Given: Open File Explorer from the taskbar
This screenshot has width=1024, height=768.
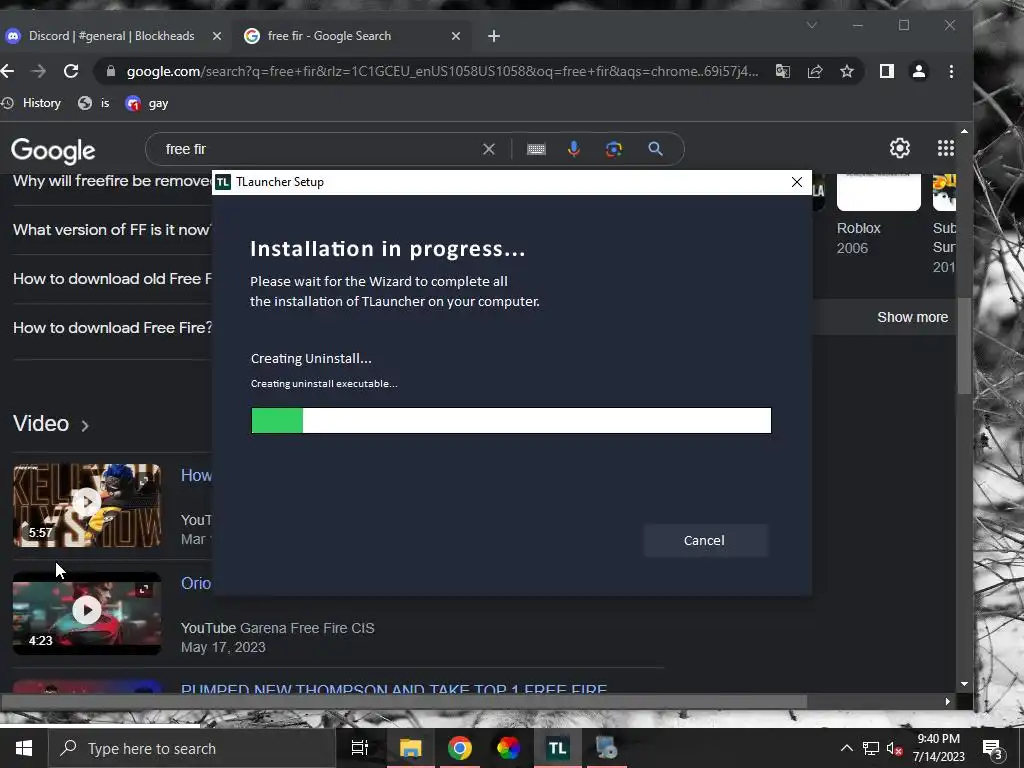Looking at the screenshot, I should [410, 748].
